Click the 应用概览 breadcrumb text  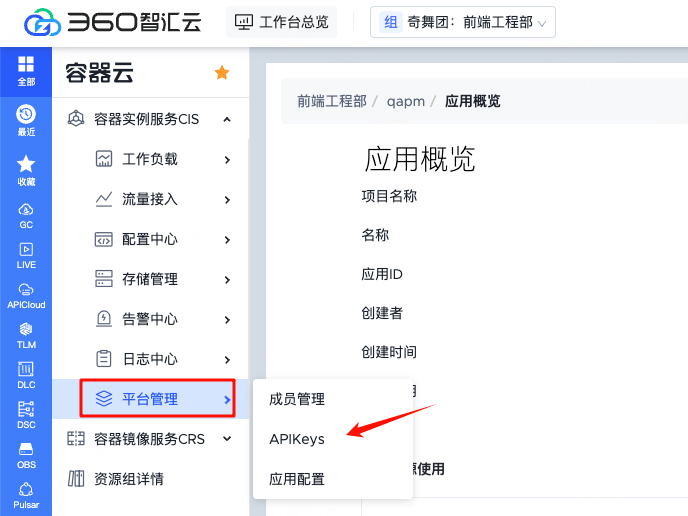473,101
